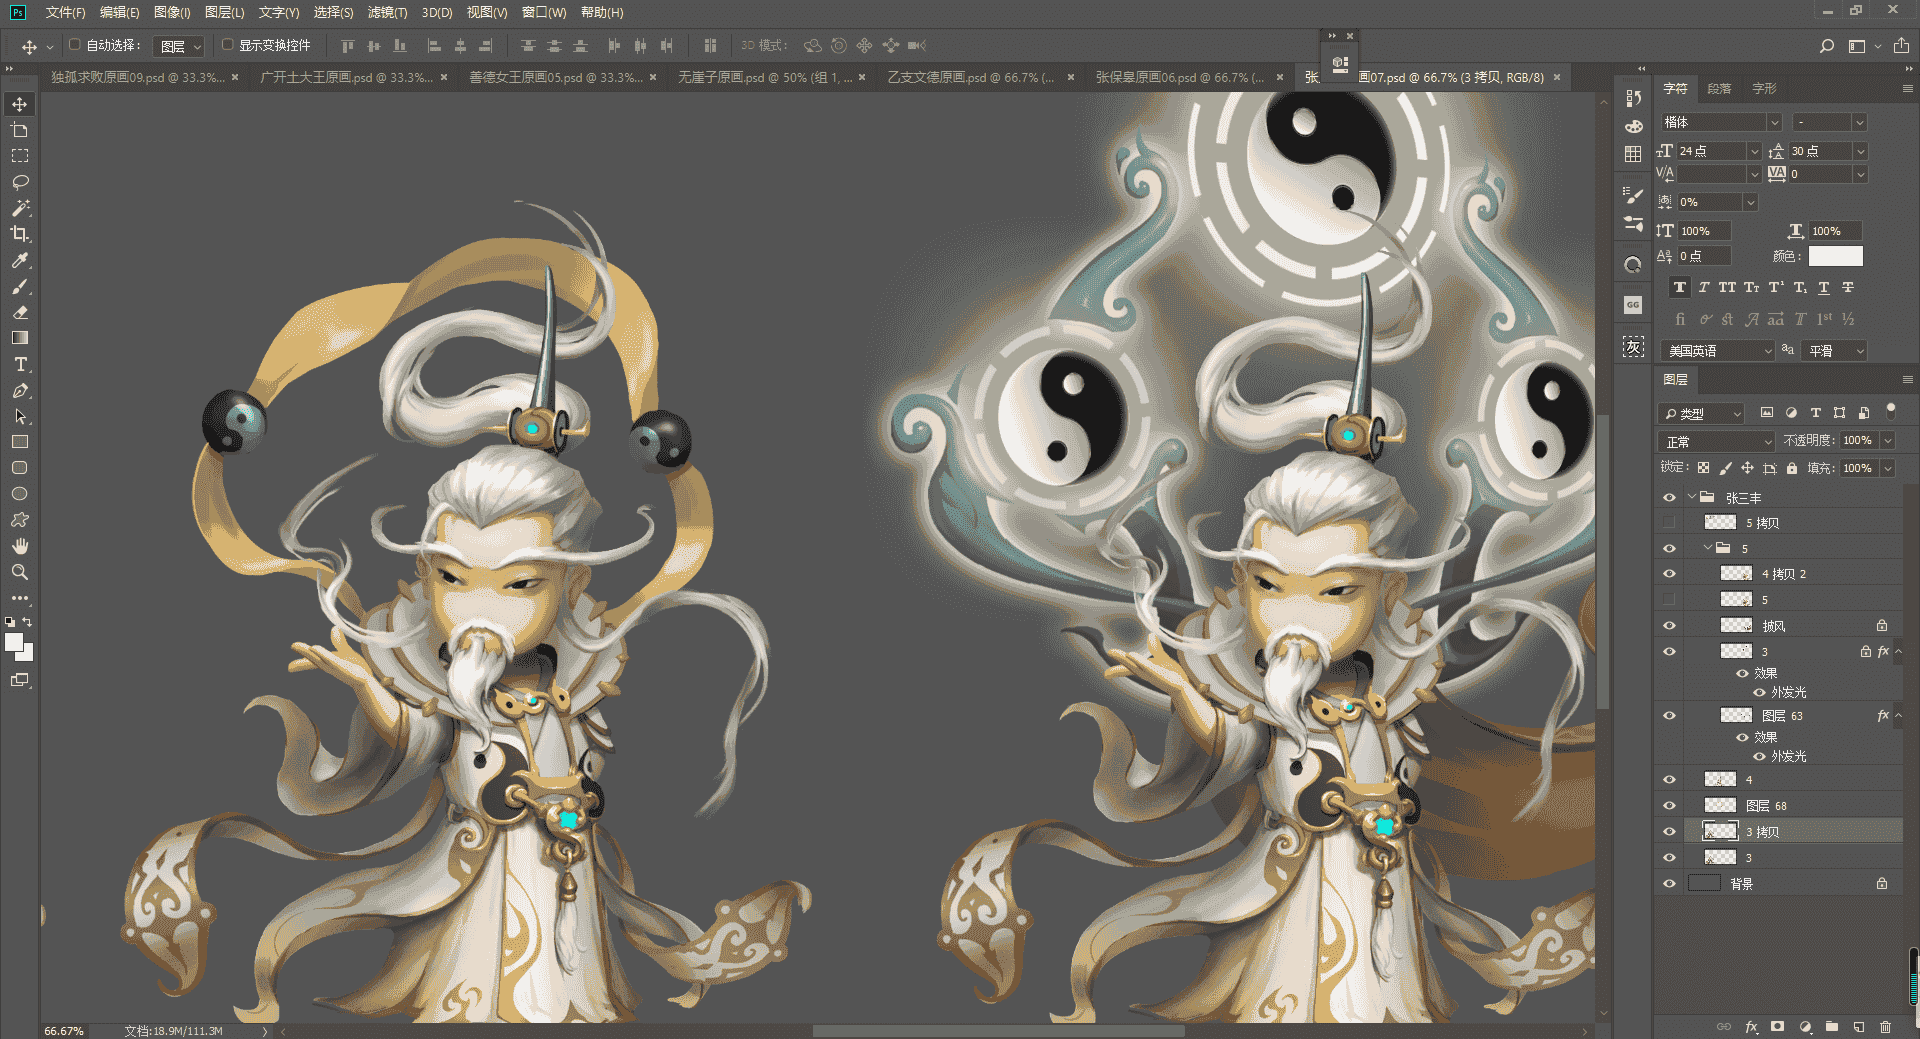Select the Zoom tool

(20, 572)
